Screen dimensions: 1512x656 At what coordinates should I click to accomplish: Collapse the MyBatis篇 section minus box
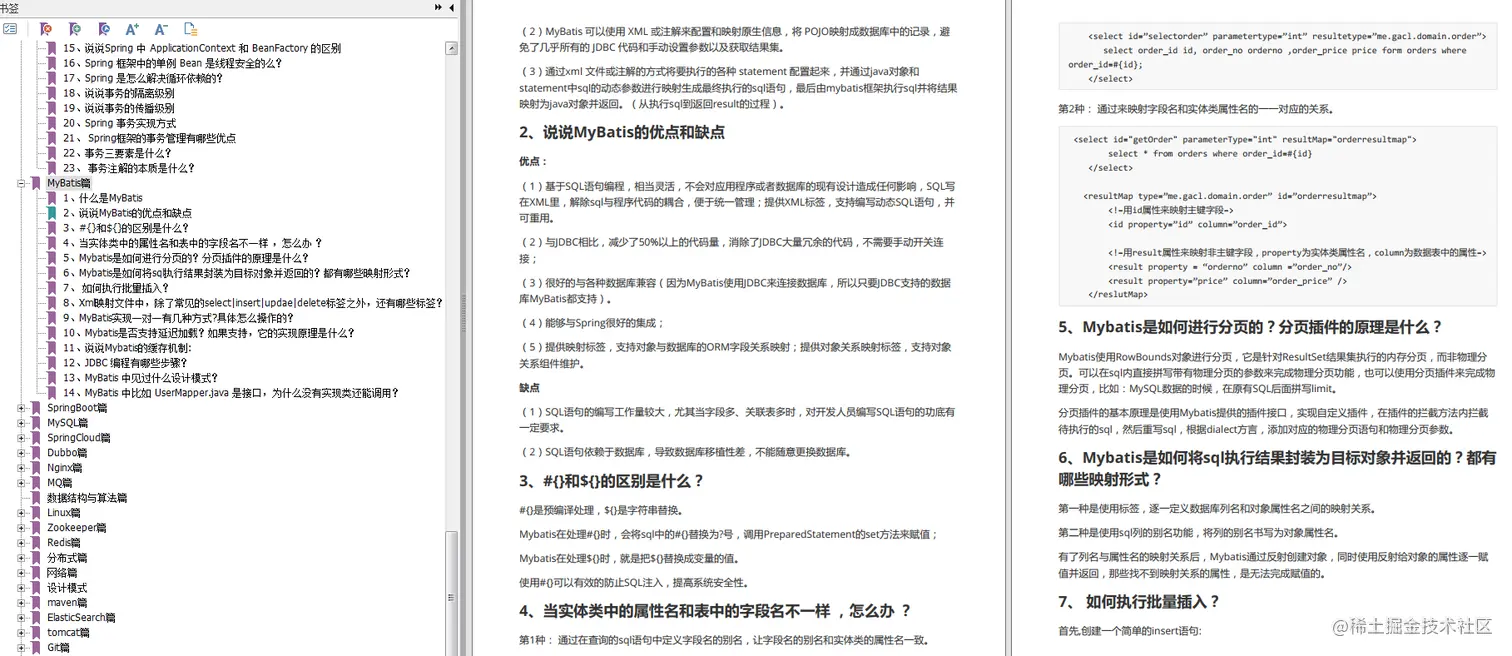[22, 183]
